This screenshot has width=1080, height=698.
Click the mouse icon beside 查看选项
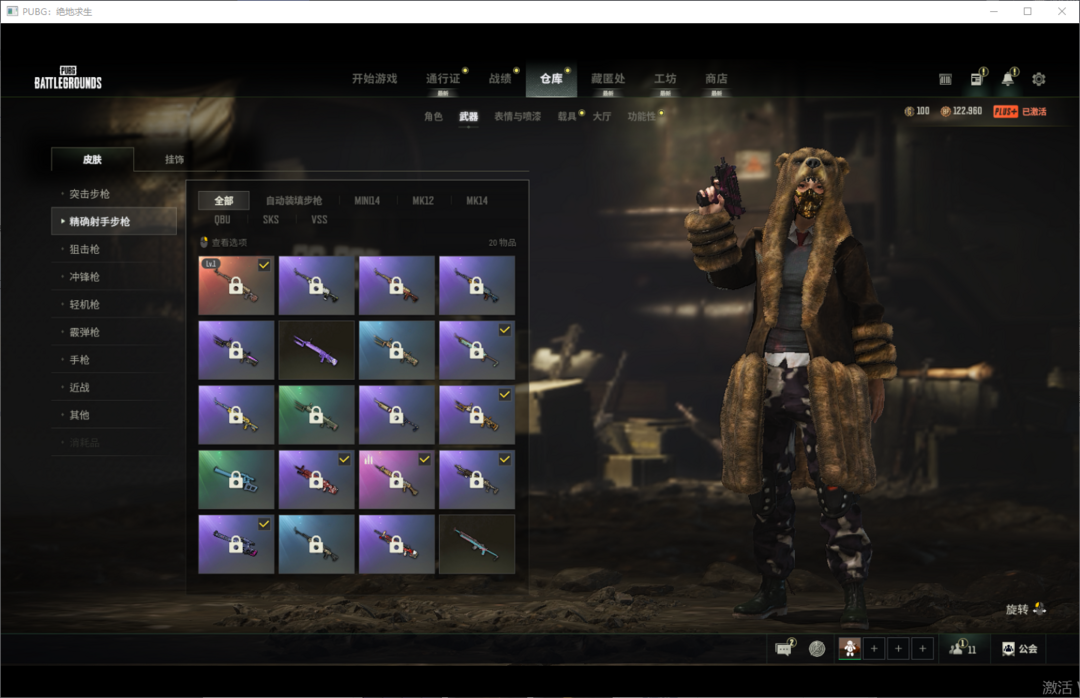[204, 243]
